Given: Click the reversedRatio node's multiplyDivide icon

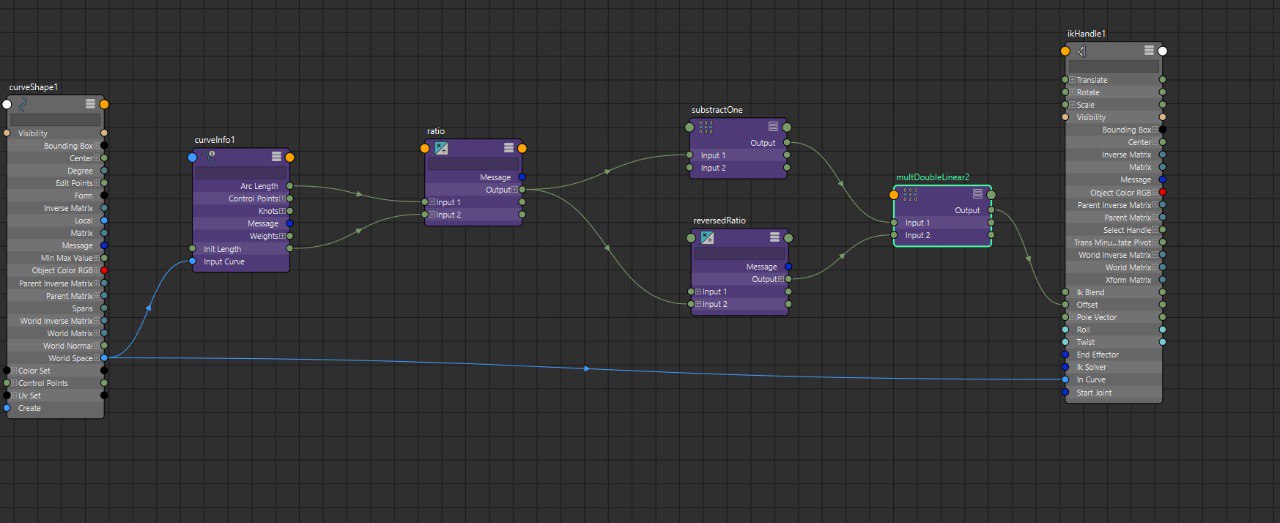Looking at the screenshot, I should click(707, 238).
